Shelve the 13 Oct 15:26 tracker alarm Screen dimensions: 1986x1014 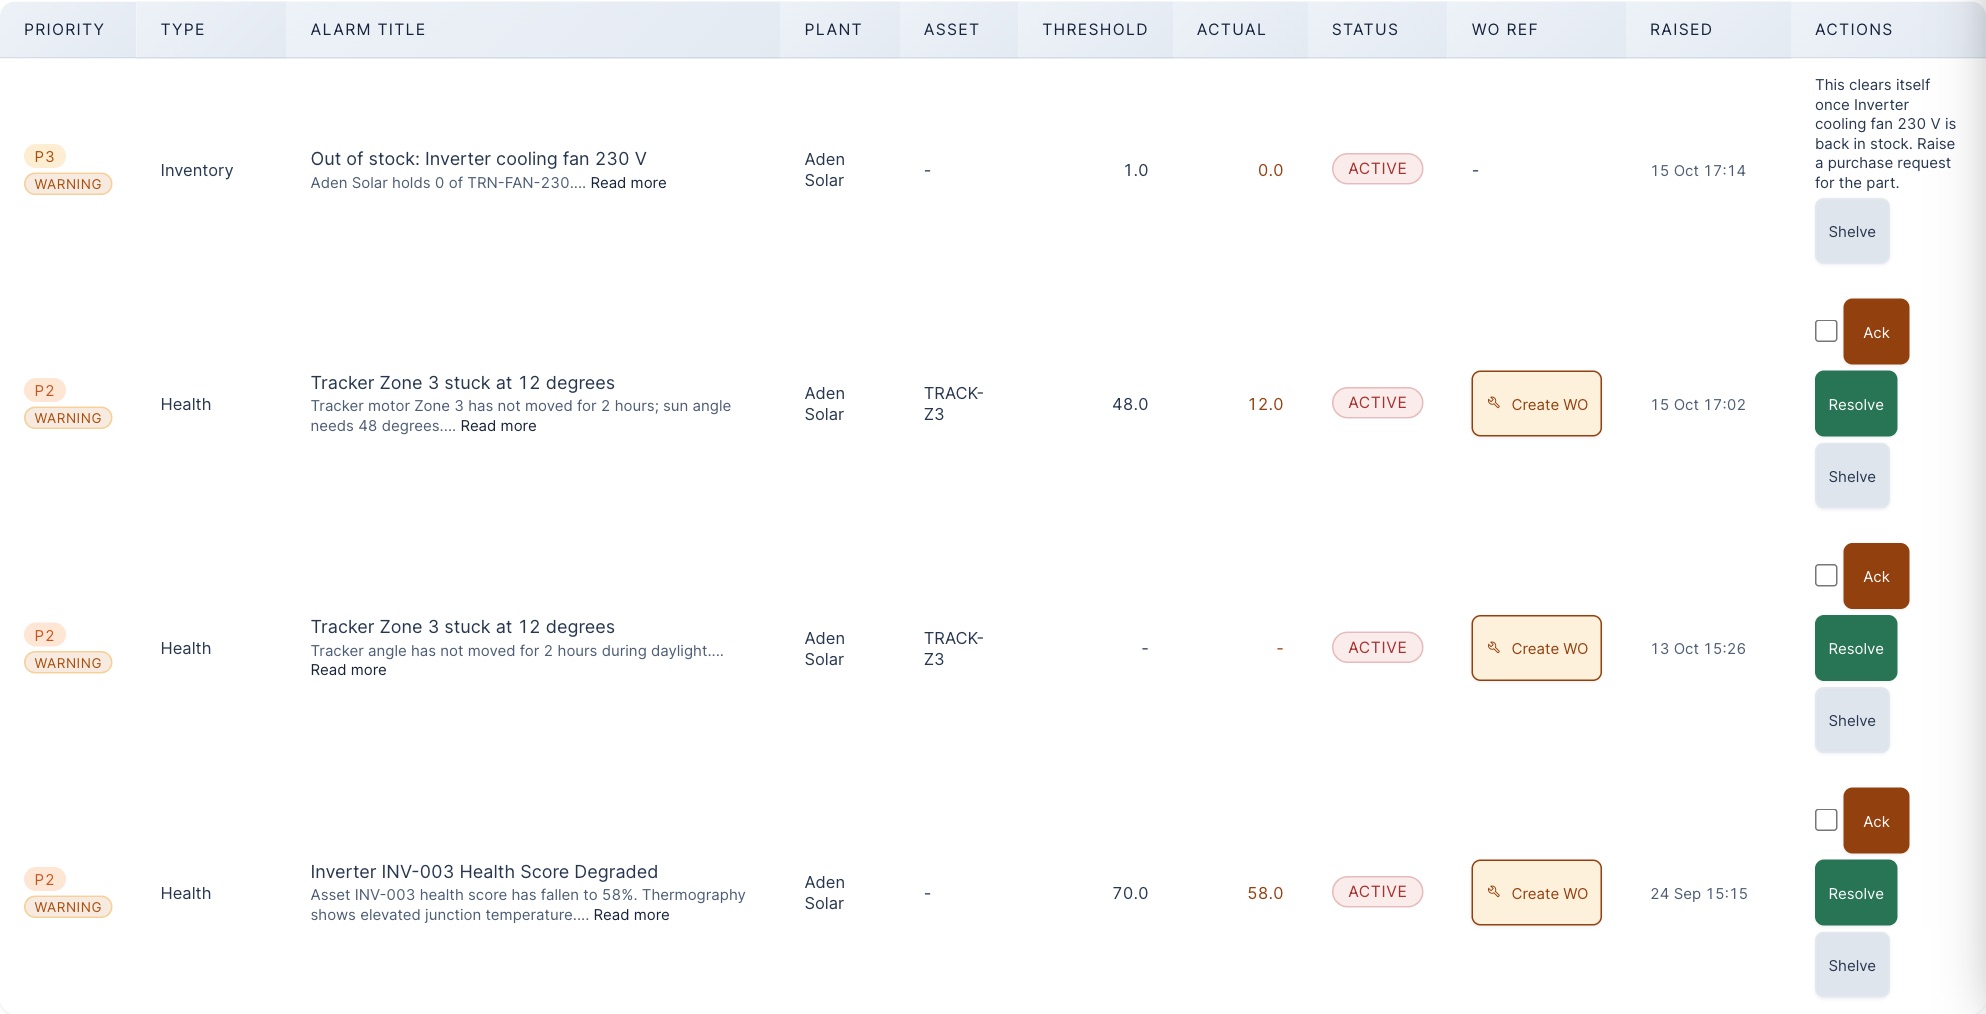(x=1852, y=720)
